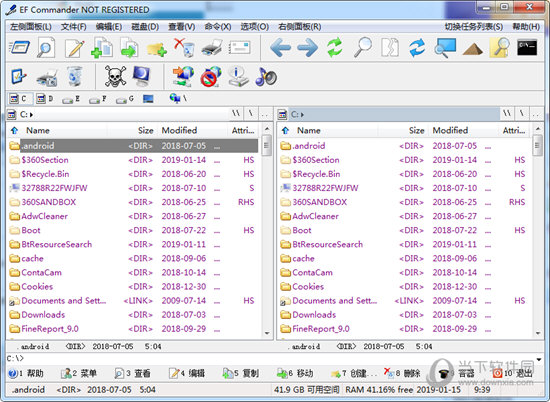
Task: Click right panel scrollbar up arrow
Action: [x=538, y=129]
